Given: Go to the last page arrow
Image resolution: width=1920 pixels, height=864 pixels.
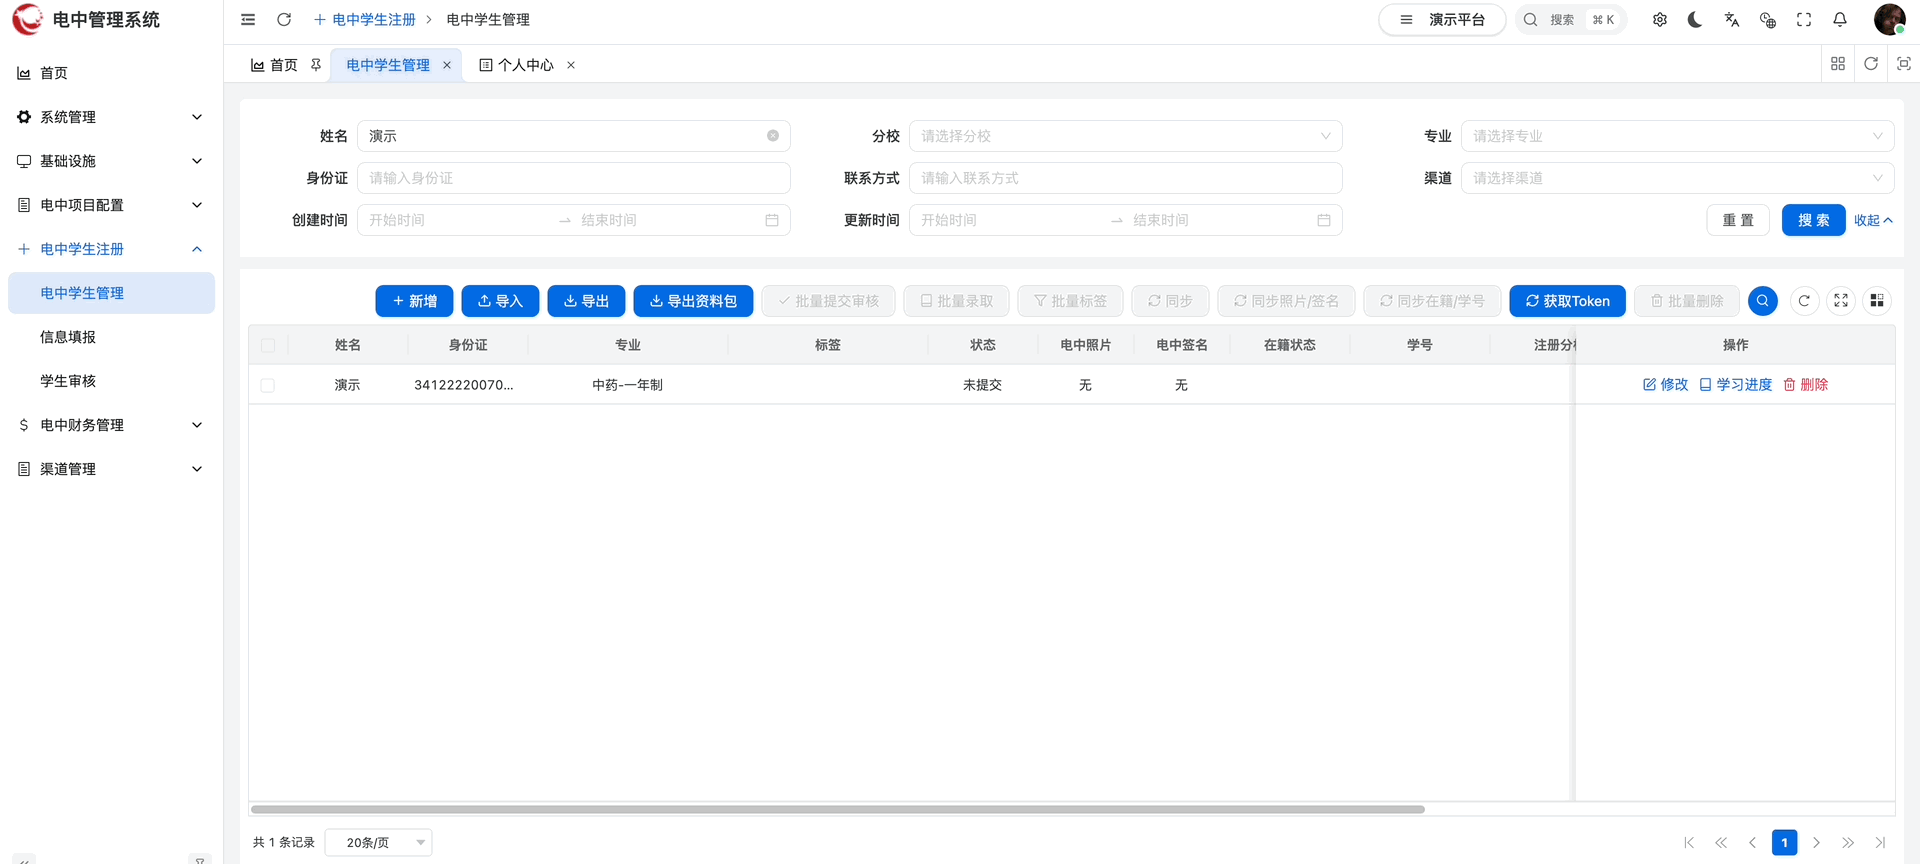Looking at the screenshot, I should [x=1880, y=843].
